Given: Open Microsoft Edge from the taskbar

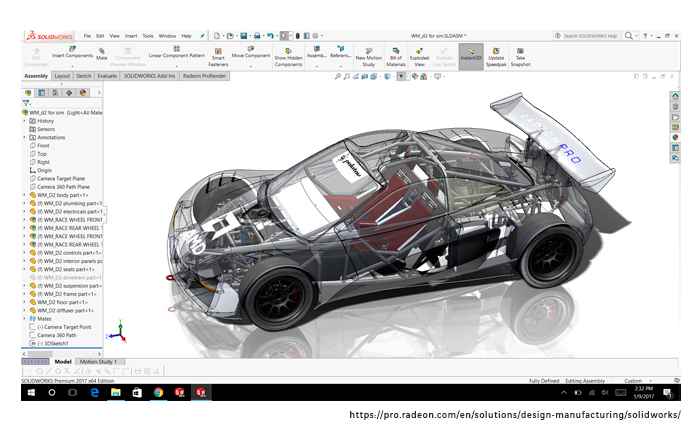Looking at the screenshot, I should 94,392.
